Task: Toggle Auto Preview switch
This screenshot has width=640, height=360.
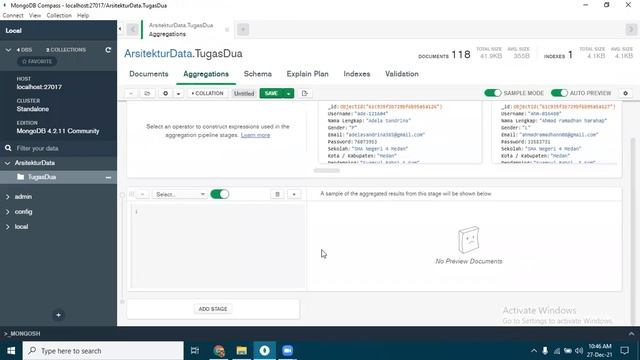Action: pyautogui.click(x=559, y=93)
